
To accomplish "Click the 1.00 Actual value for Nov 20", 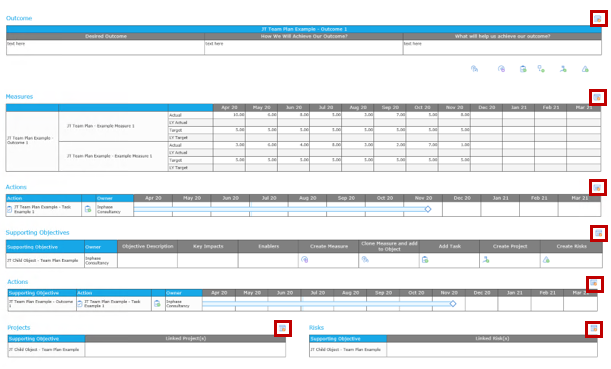I will 465,145.
